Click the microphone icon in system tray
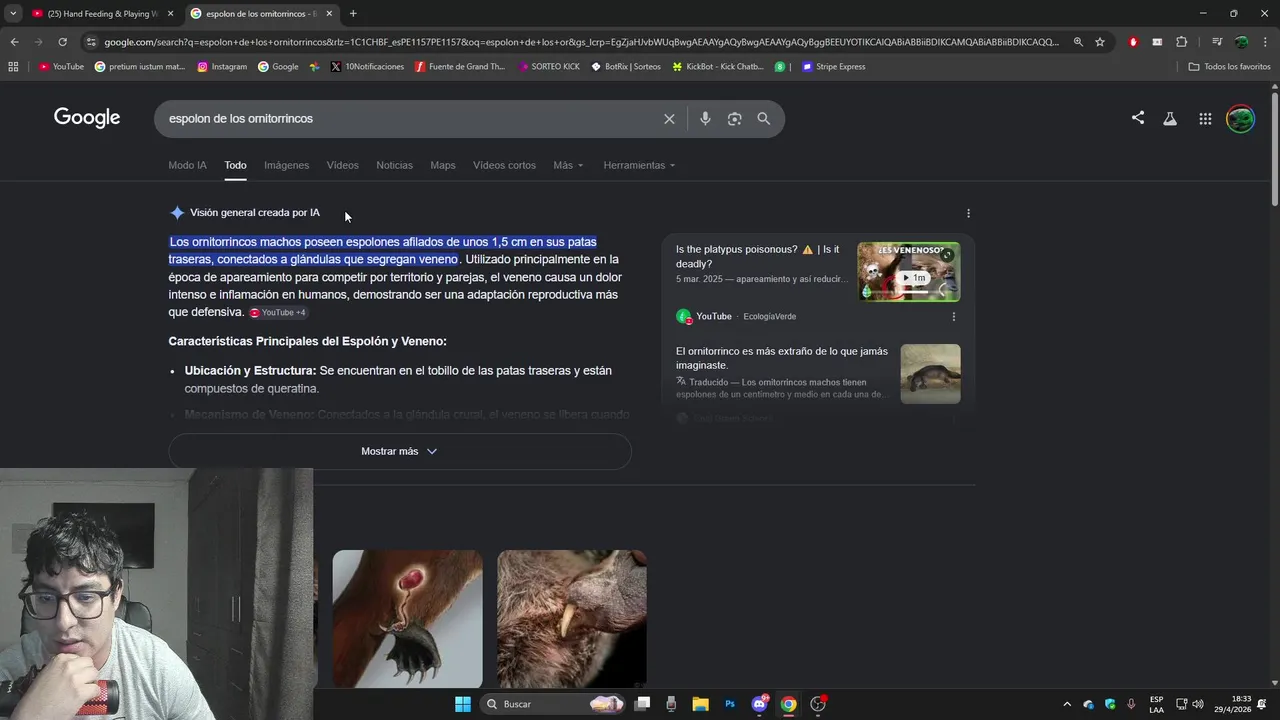 coord(1131,704)
